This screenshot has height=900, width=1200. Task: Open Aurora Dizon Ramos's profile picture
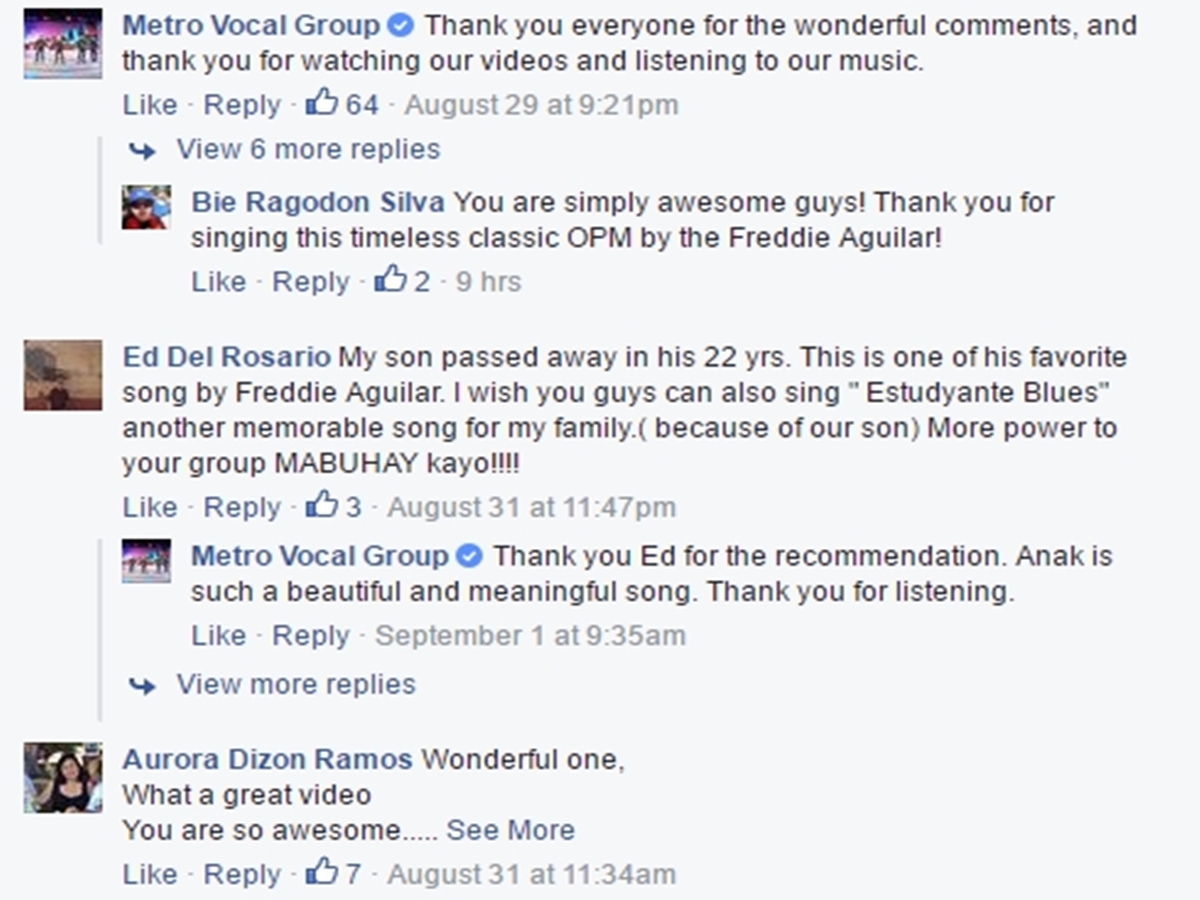pos(63,777)
